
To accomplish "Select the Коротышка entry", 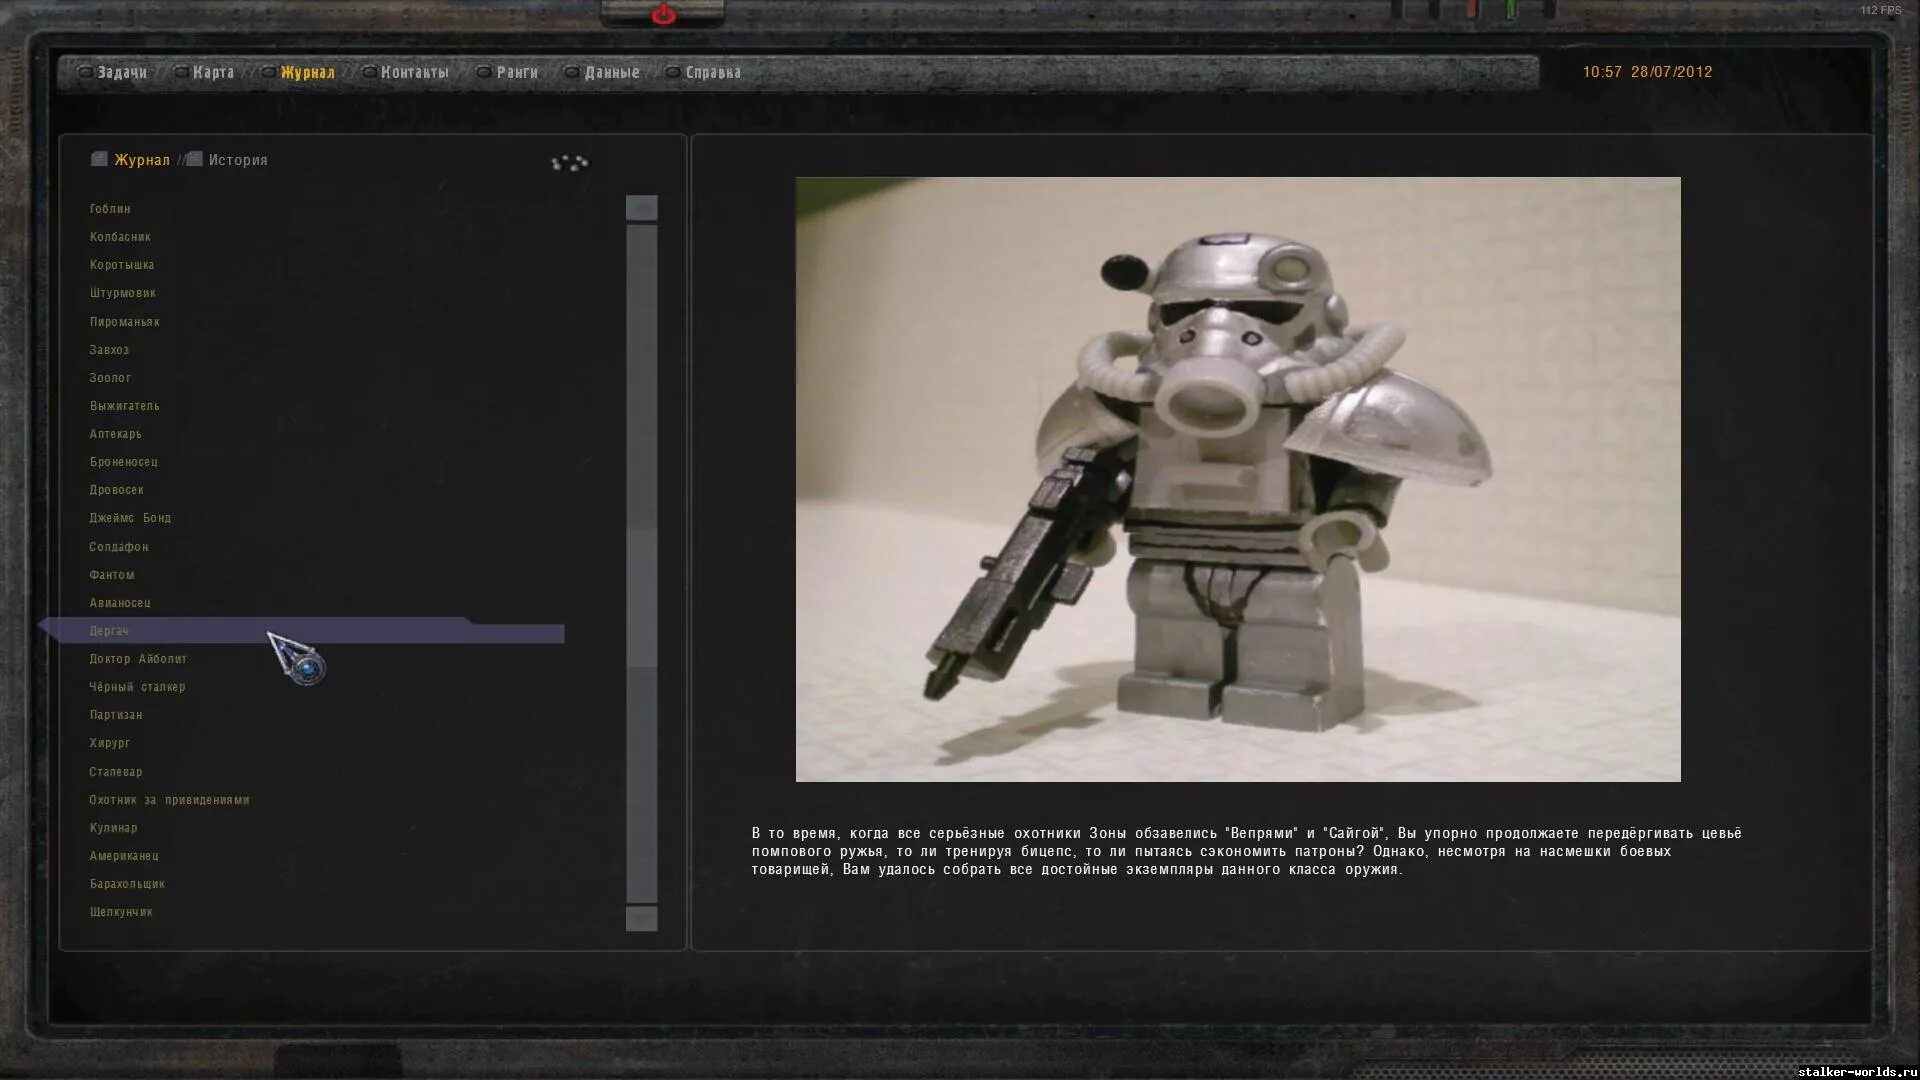I will (122, 265).
